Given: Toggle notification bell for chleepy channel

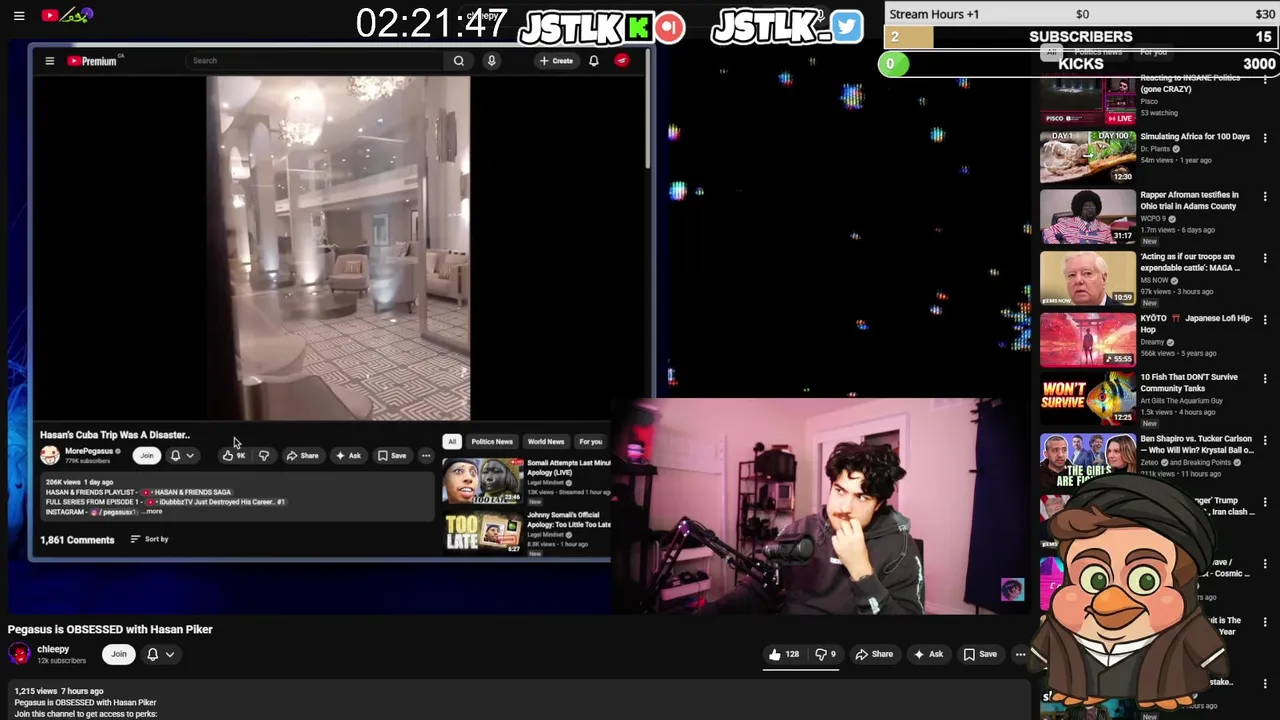Looking at the screenshot, I should [x=152, y=654].
